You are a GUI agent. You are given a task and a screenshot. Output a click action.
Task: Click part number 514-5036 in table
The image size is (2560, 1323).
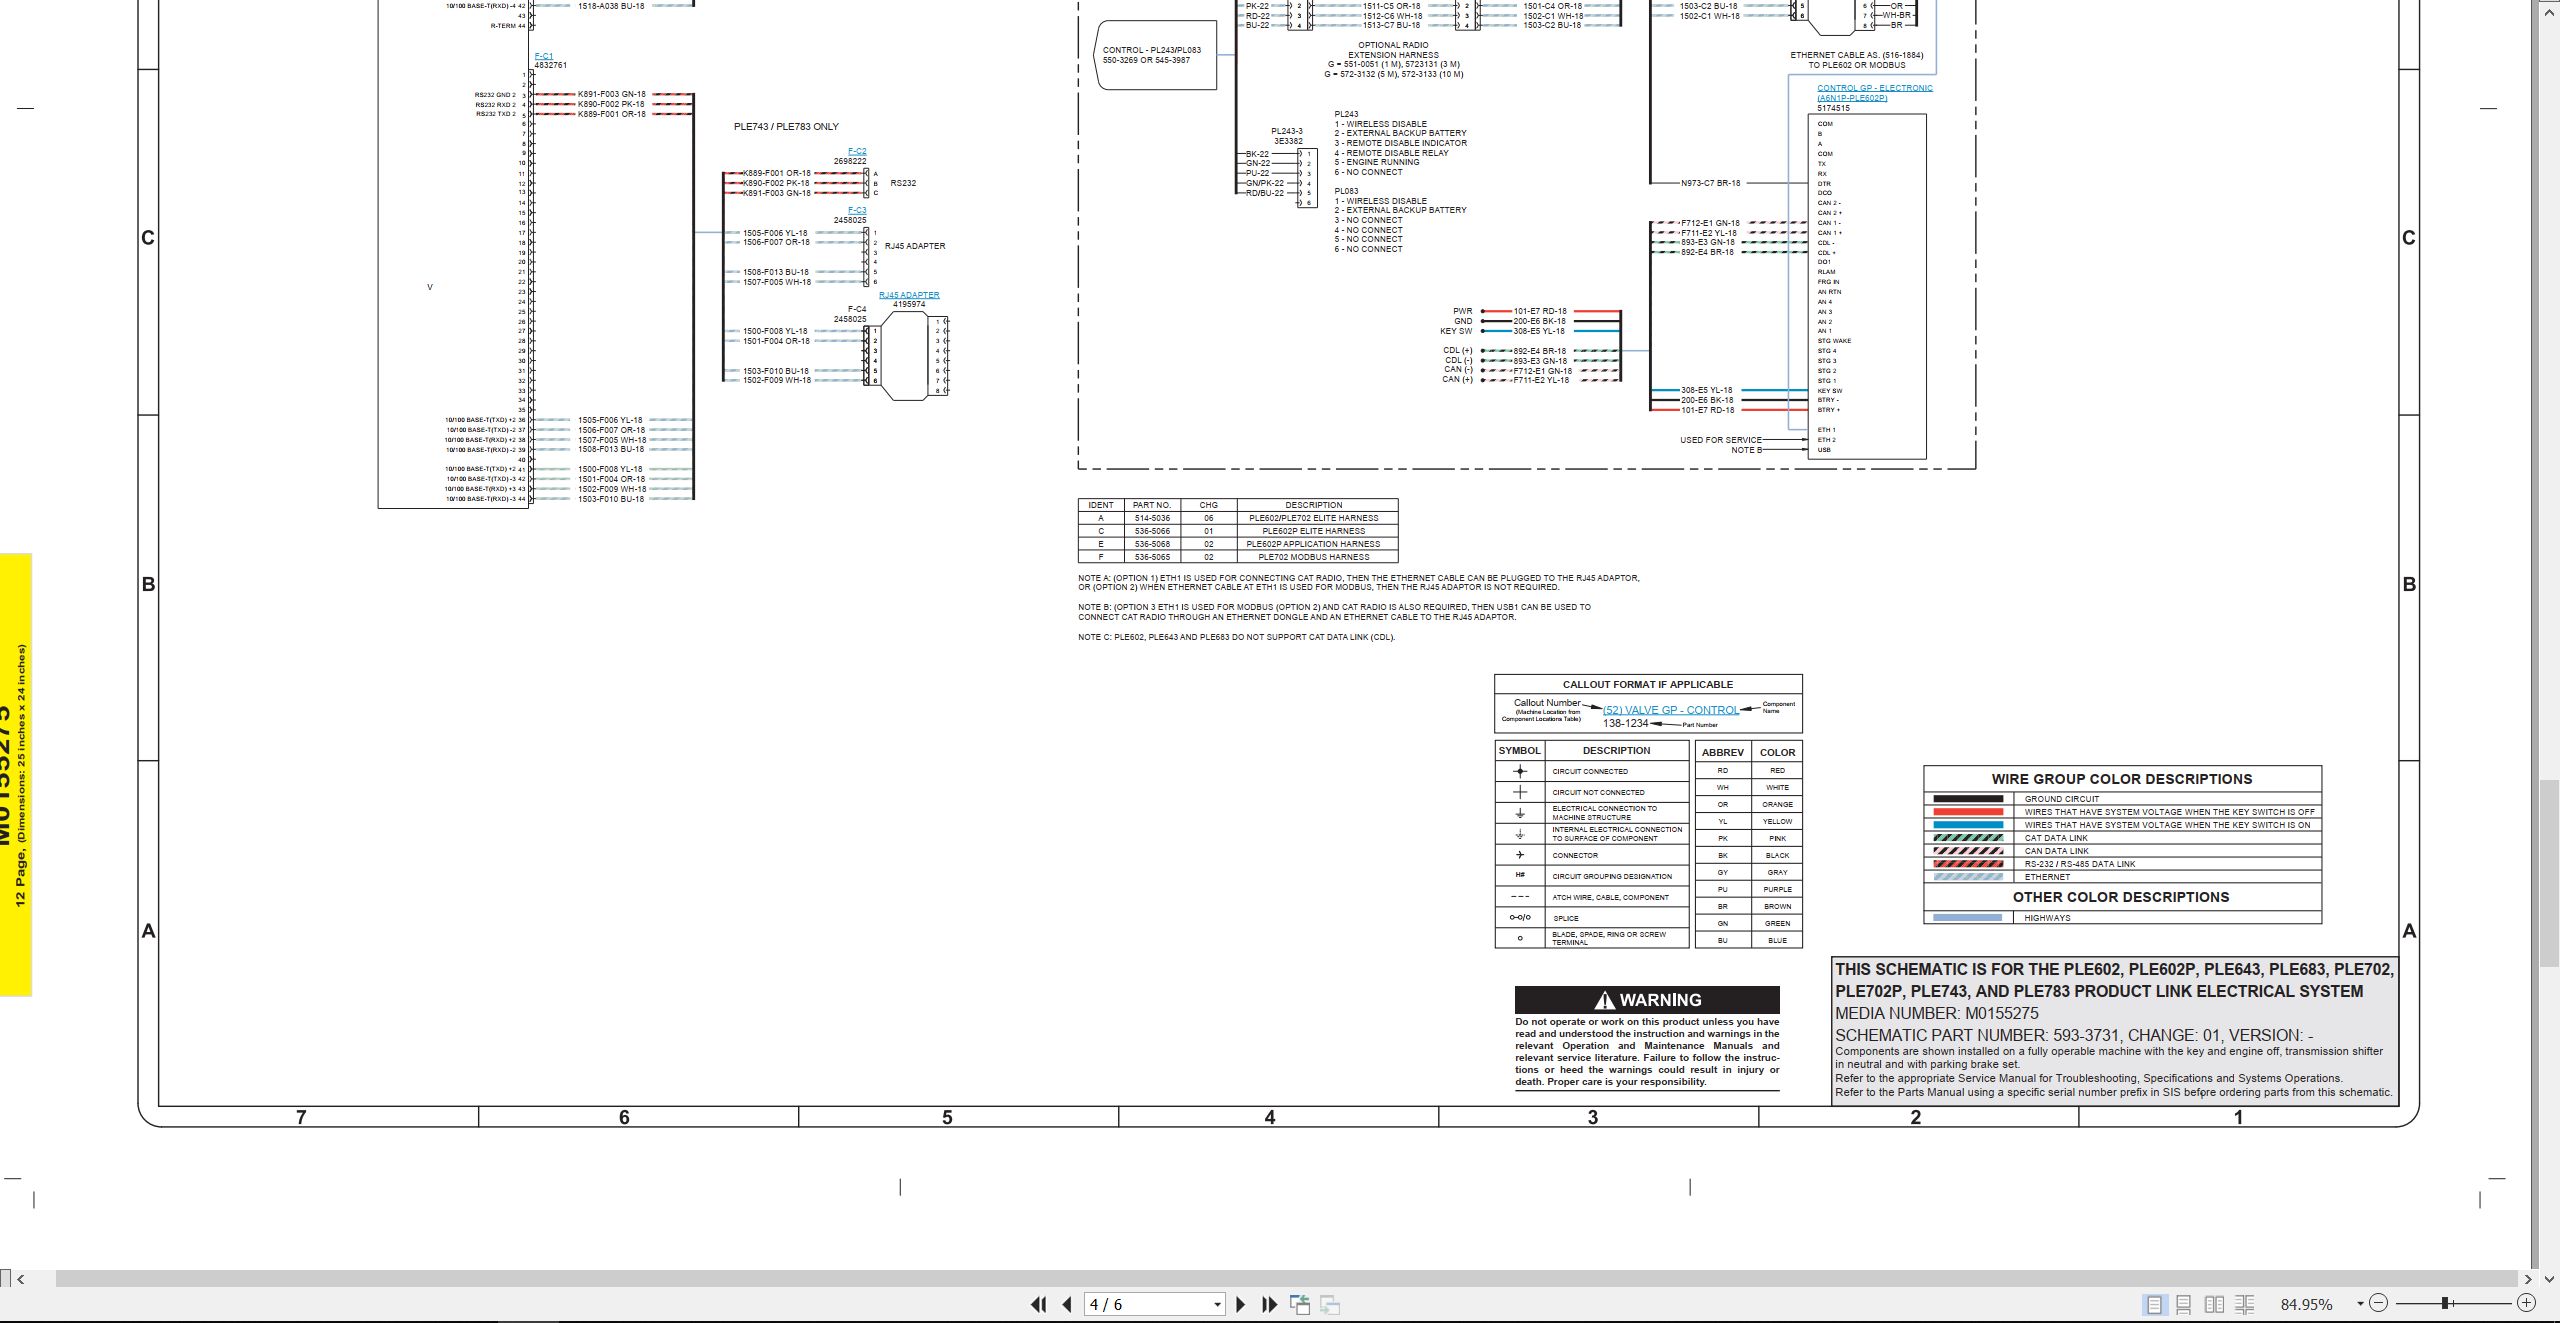[1152, 518]
